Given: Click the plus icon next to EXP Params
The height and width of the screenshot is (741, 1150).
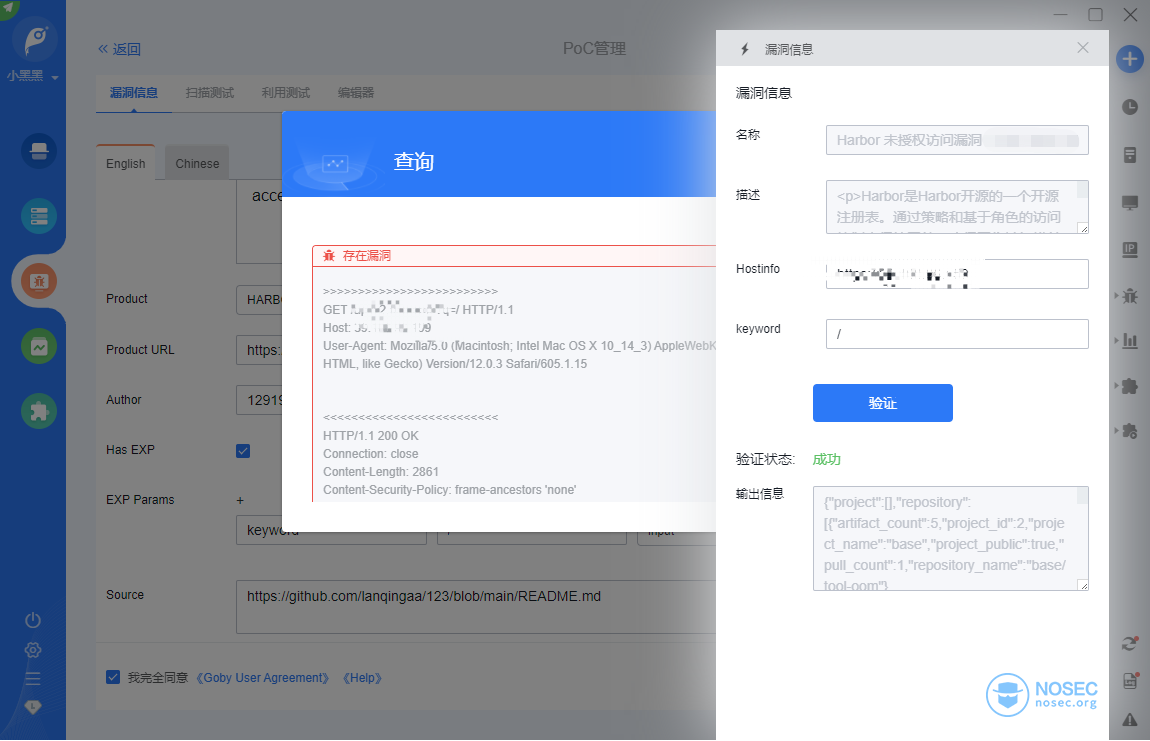Looking at the screenshot, I should coord(240,500).
